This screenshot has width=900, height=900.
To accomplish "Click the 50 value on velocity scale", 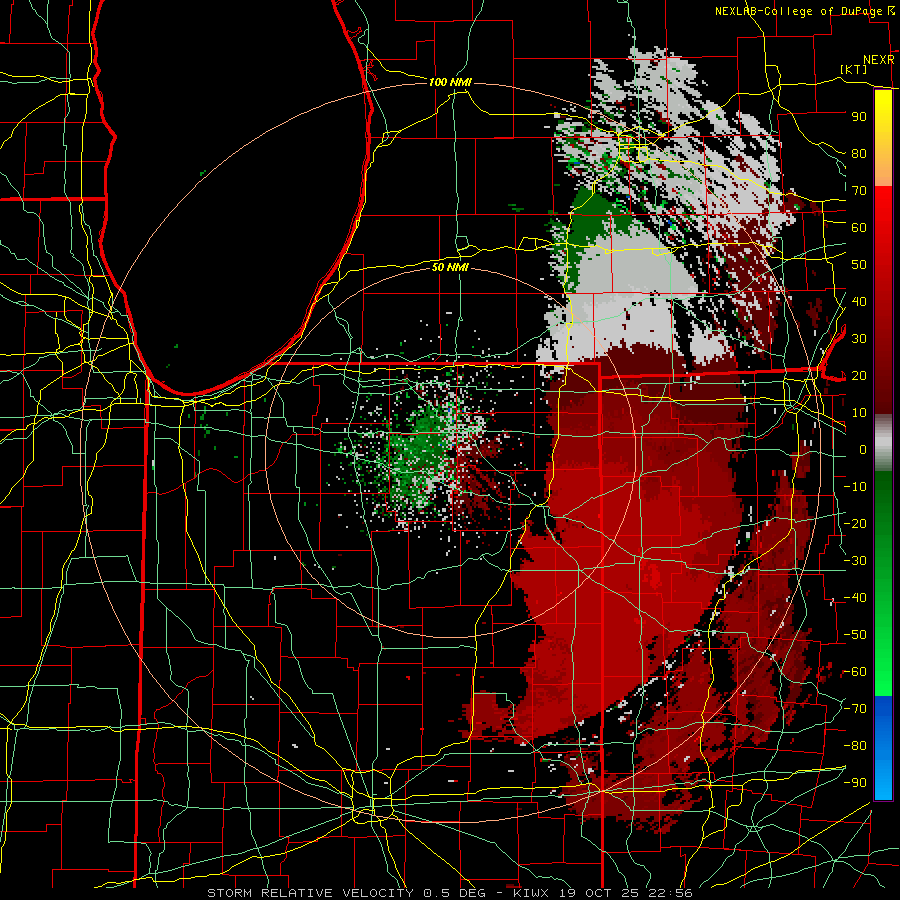I will click(x=859, y=265).
